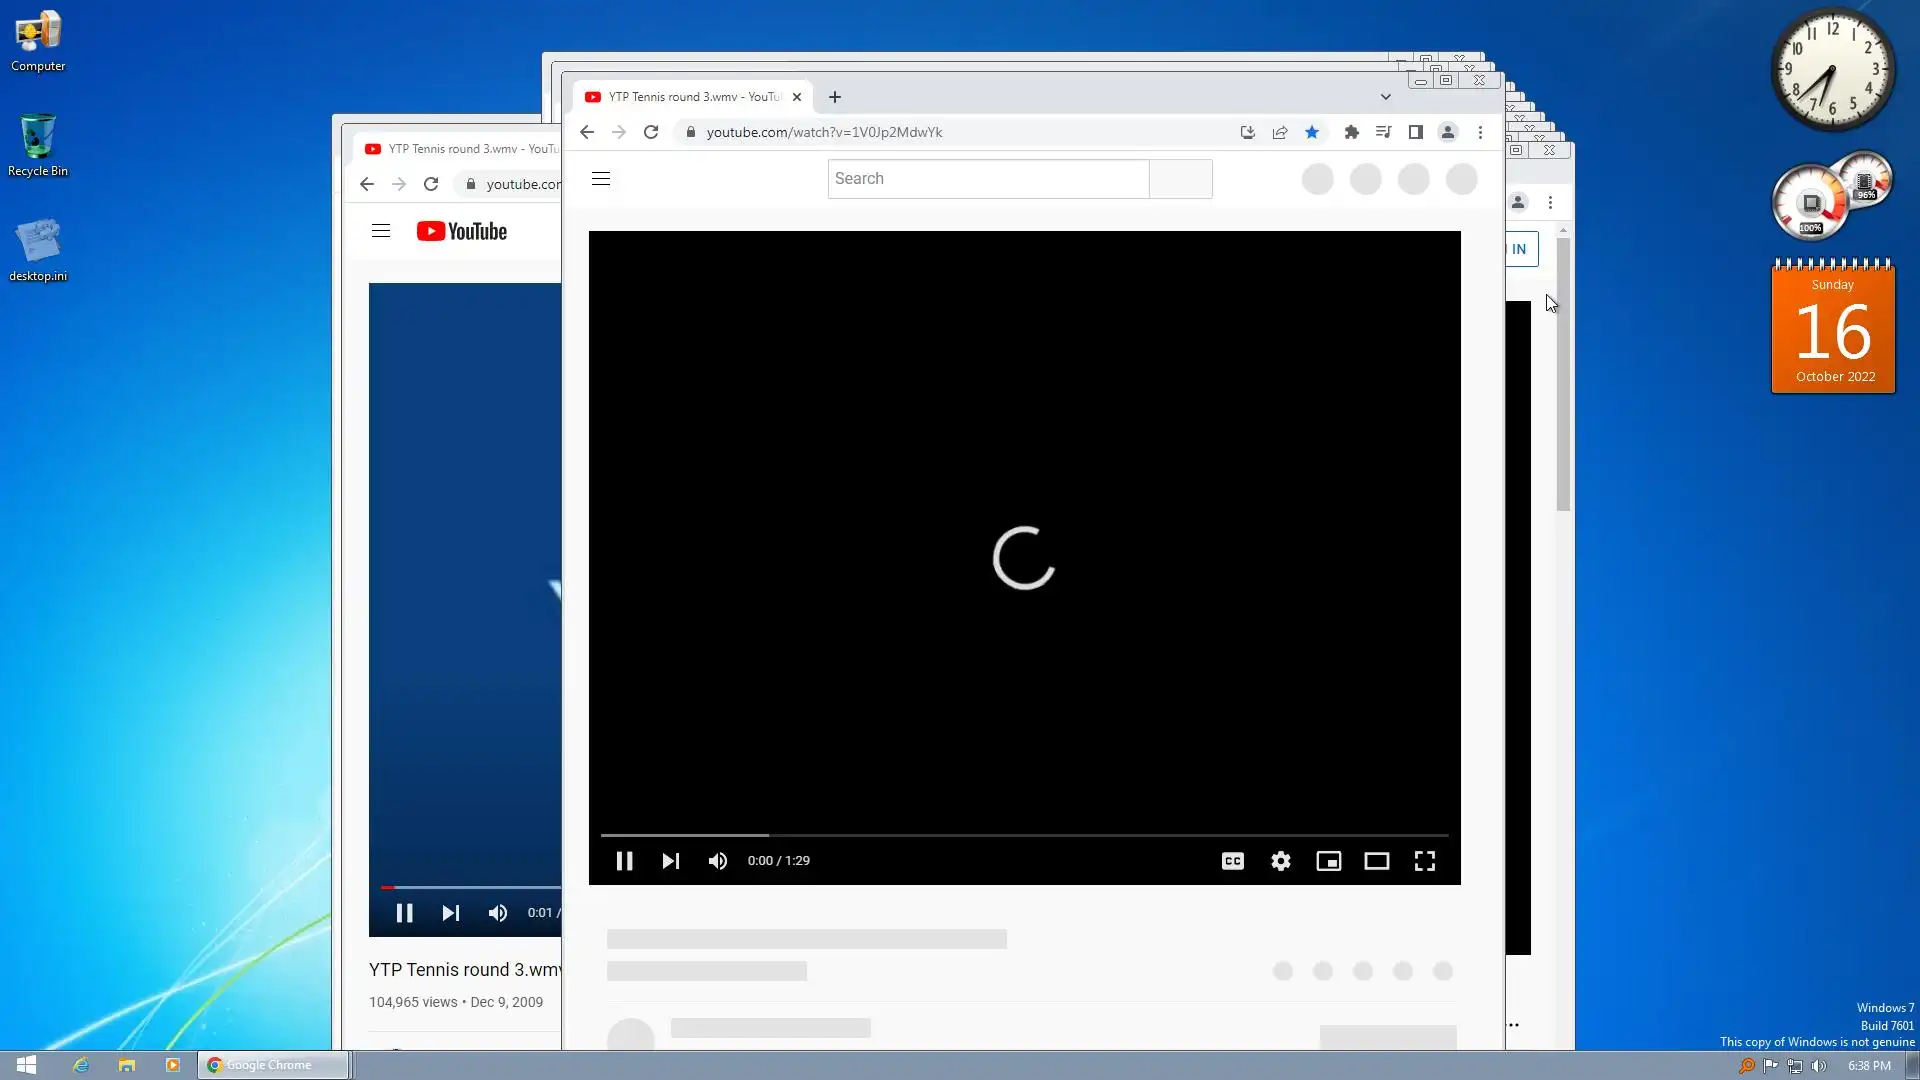Select the front YTP Tennis round 3 tab
Viewport: 1920px width, 1080px height.
click(690, 97)
